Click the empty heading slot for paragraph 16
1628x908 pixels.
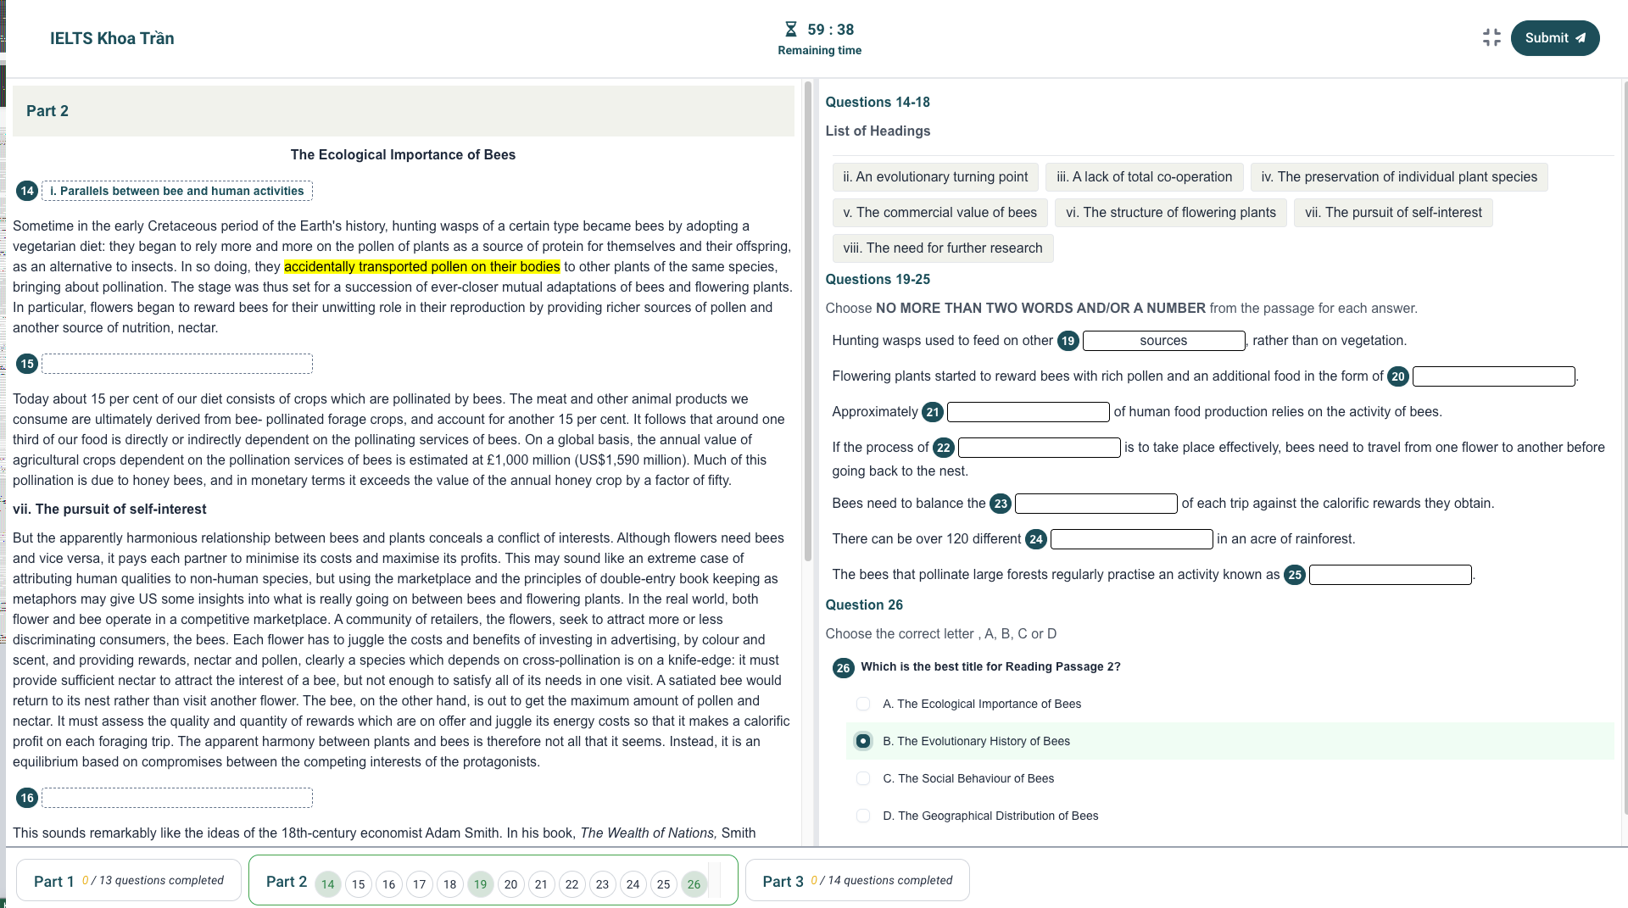(x=177, y=798)
